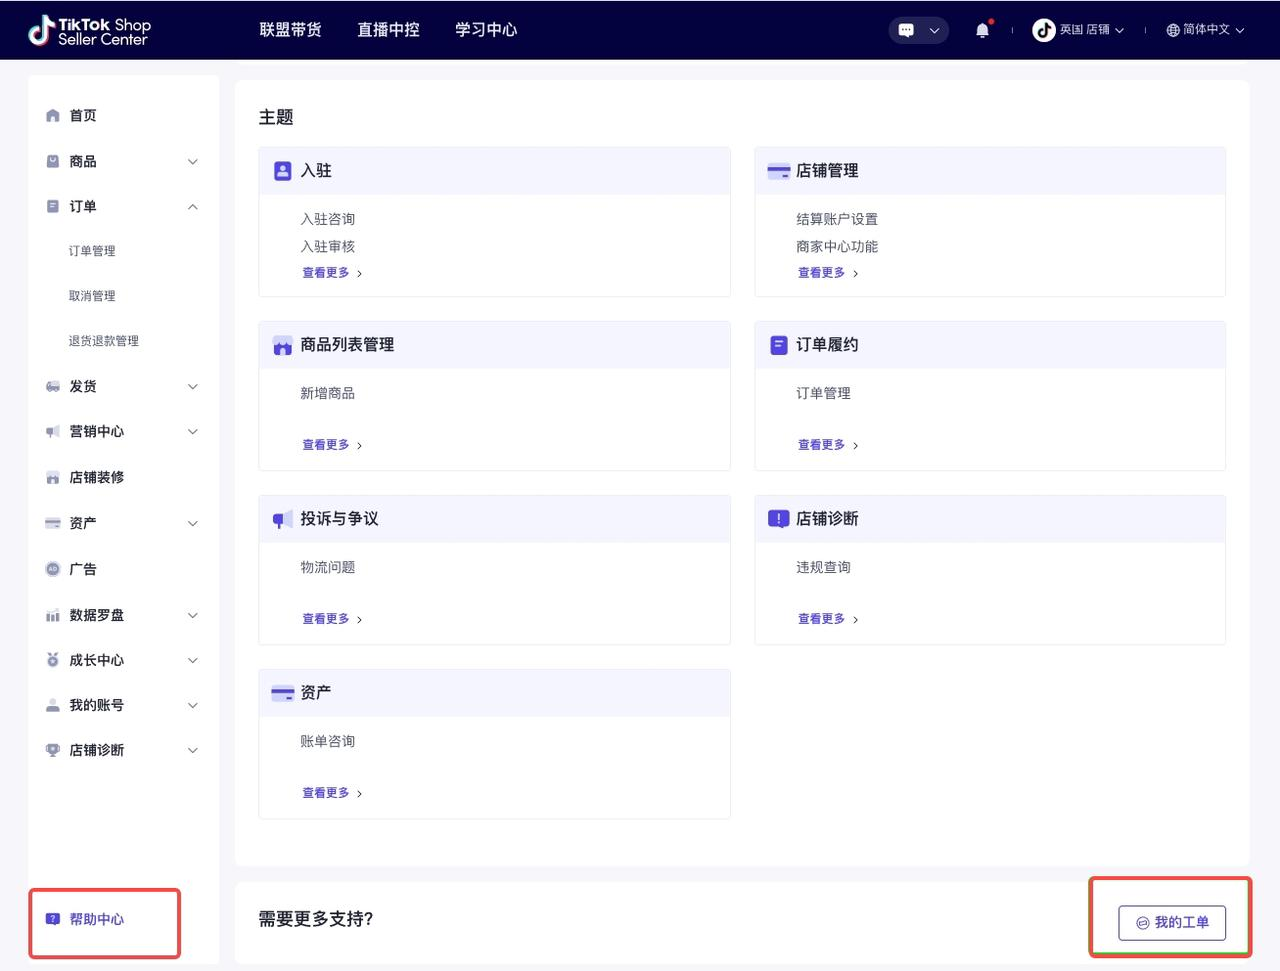The height and width of the screenshot is (971, 1280).
Task: Click the 投诉与争议 megaphone card icon
Action: tap(282, 519)
